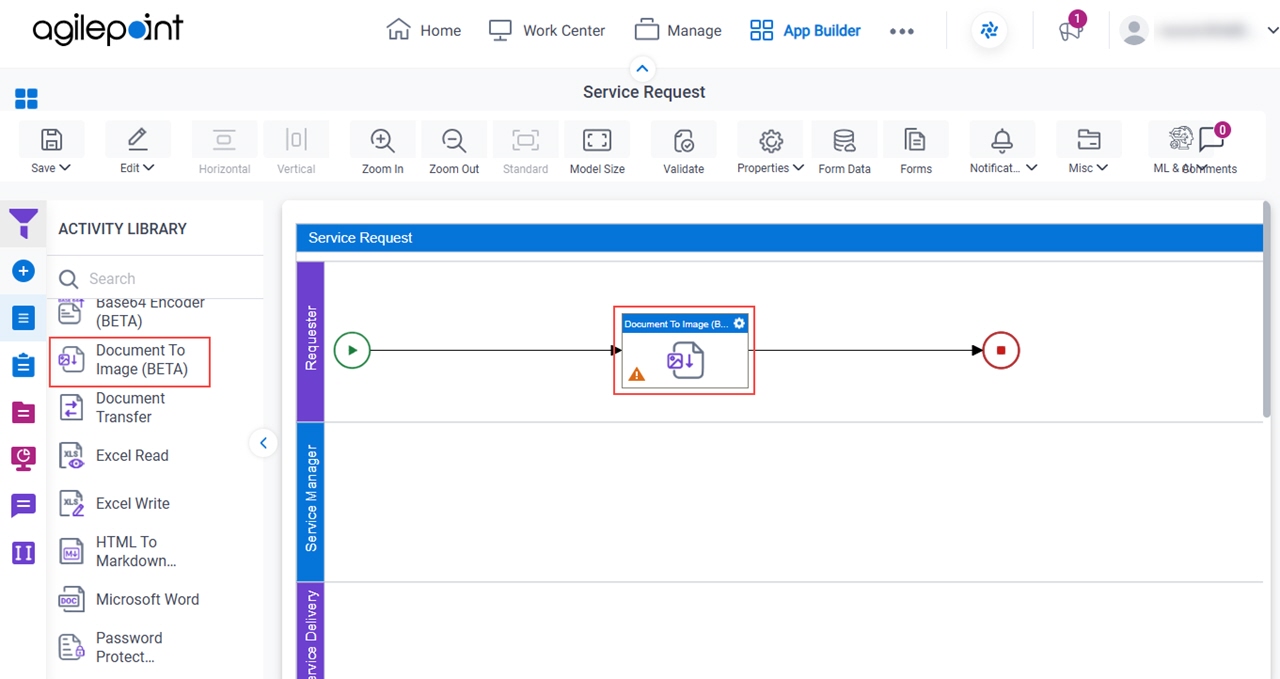Click the canvas vertical scrollbar
The image size is (1280, 679).
coord(1267,310)
